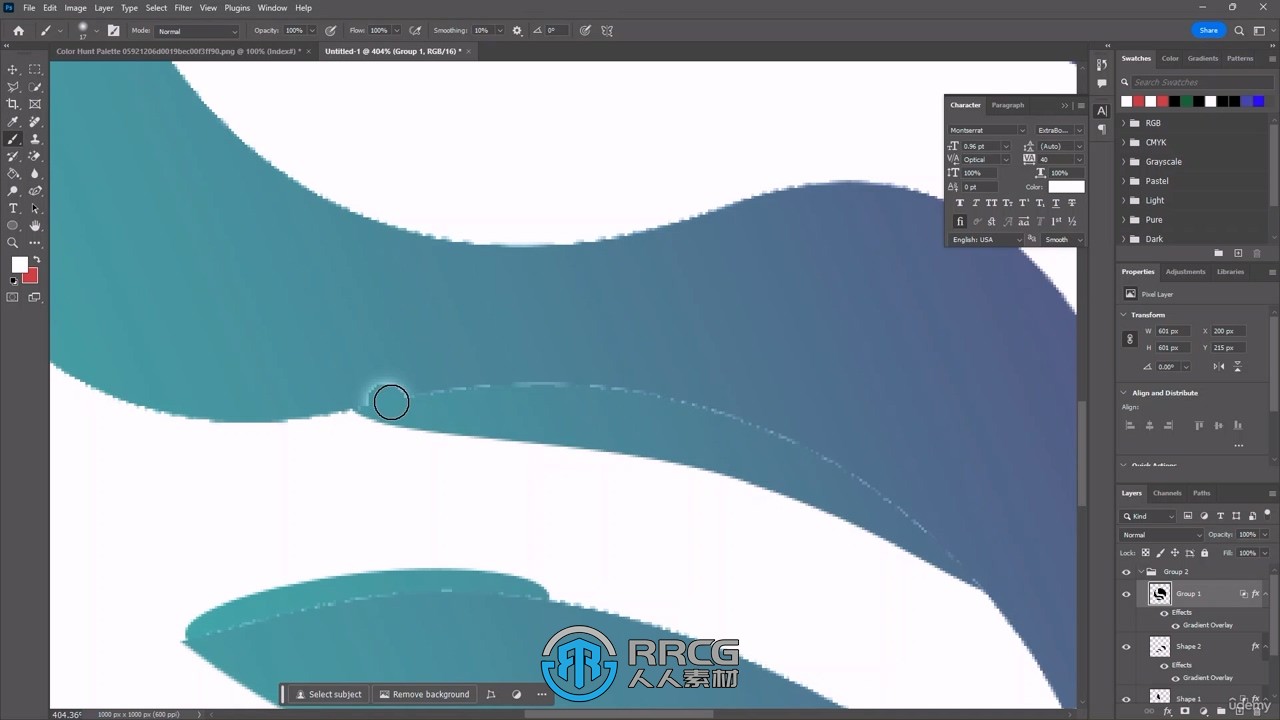Select the Horizontal Type tool
Viewport: 1280px width, 720px height.
point(13,208)
